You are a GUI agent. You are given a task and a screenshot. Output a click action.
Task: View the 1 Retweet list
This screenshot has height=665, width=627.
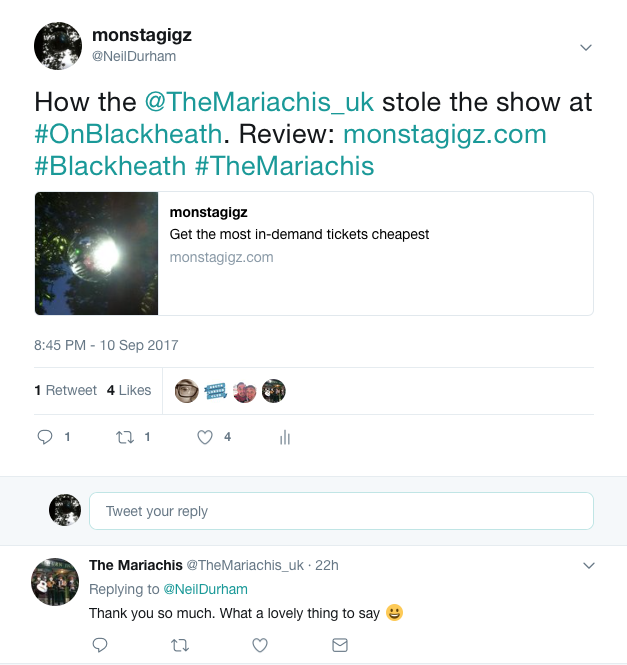(x=66, y=390)
